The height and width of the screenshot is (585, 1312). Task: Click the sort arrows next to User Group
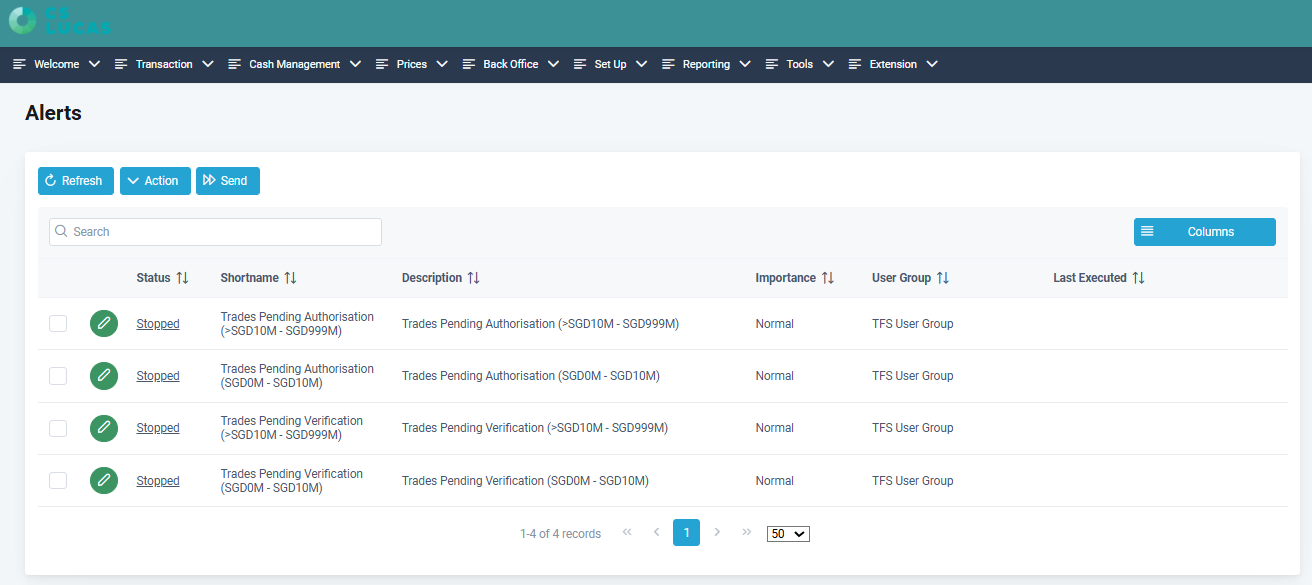(x=943, y=278)
